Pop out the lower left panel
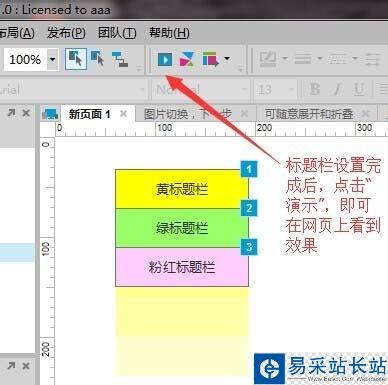 click(x=11, y=366)
